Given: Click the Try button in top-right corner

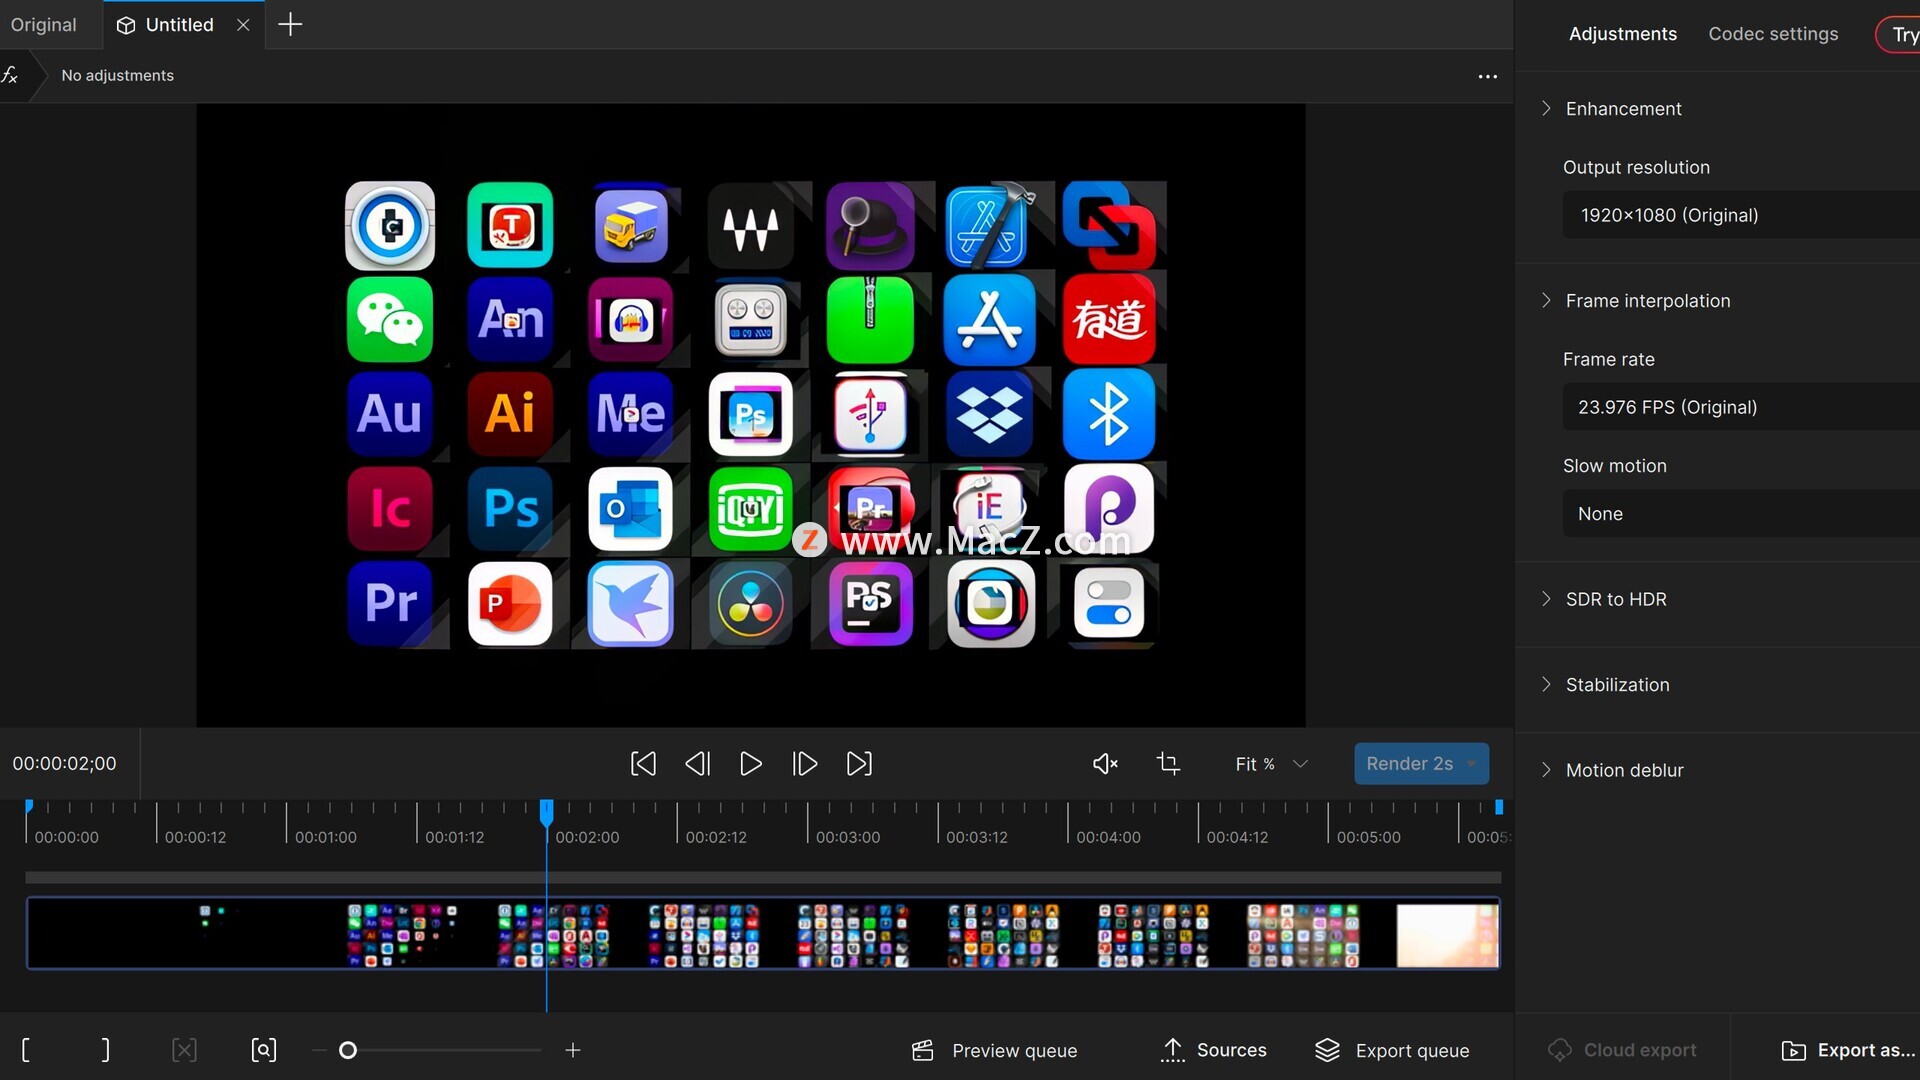Looking at the screenshot, I should coord(1898,35).
